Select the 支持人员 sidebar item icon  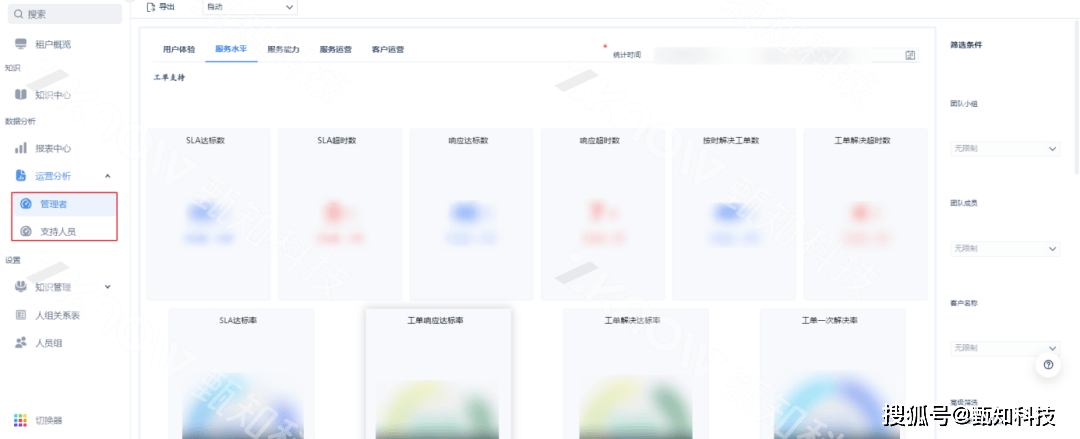[26, 231]
